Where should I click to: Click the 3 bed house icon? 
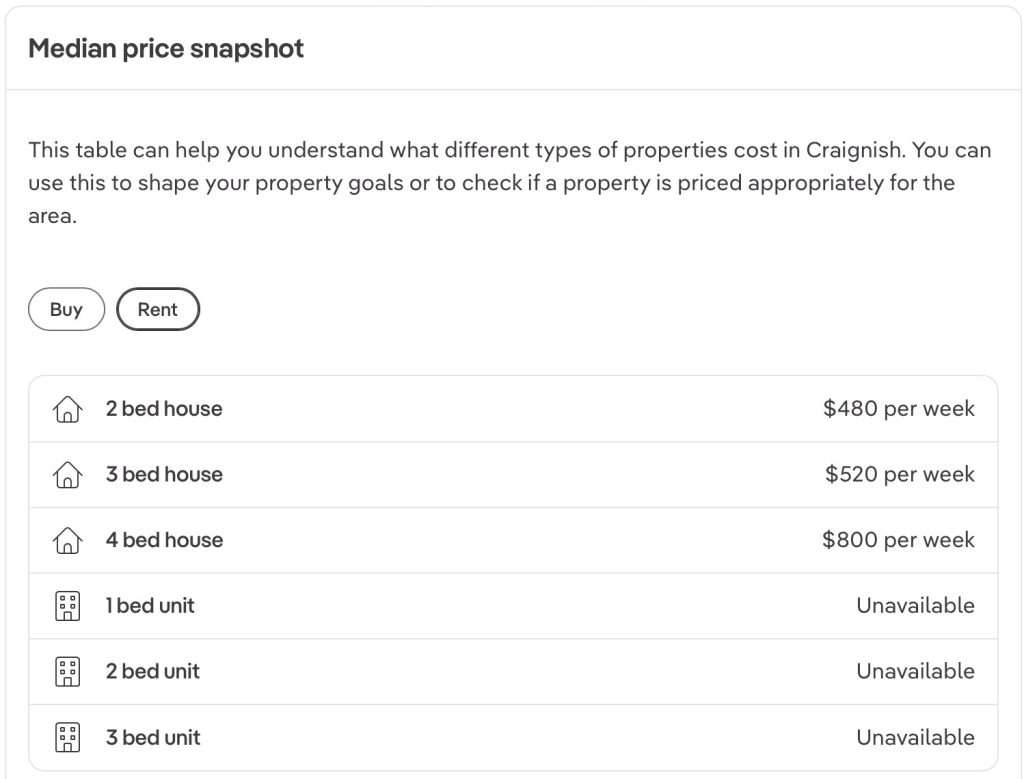66,475
